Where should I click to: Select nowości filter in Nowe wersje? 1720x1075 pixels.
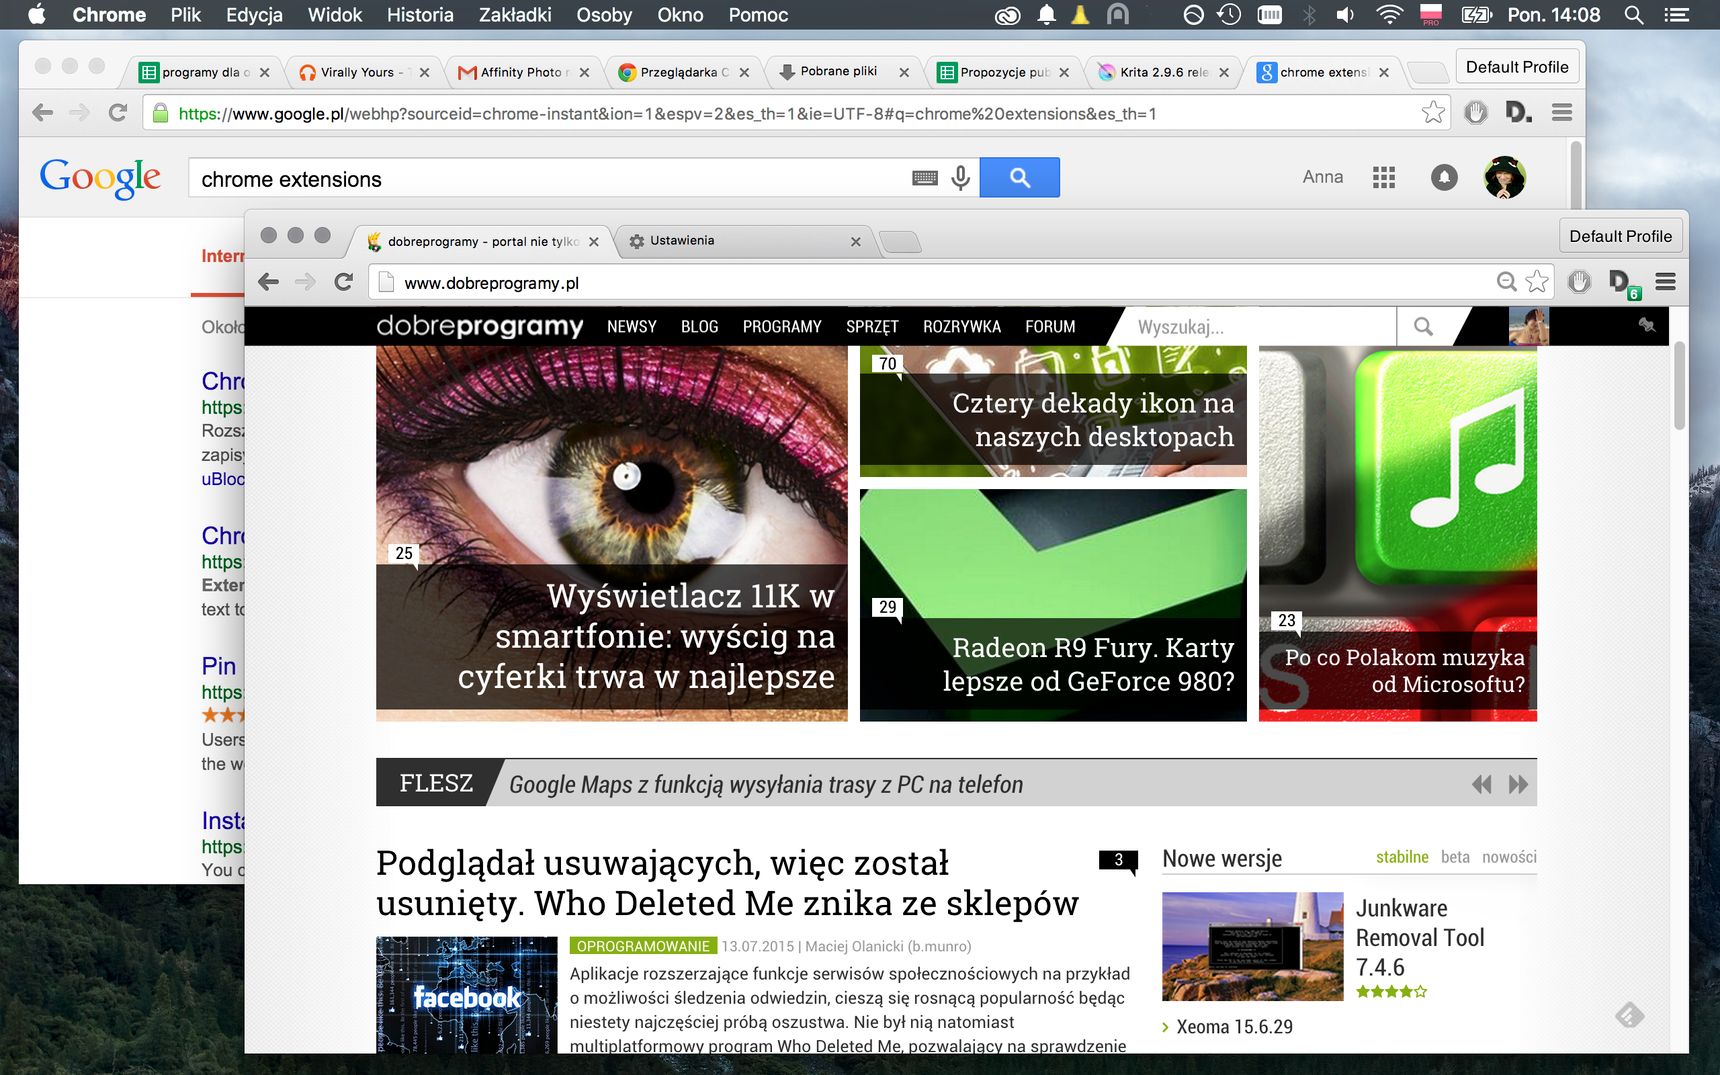(x=1509, y=857)
